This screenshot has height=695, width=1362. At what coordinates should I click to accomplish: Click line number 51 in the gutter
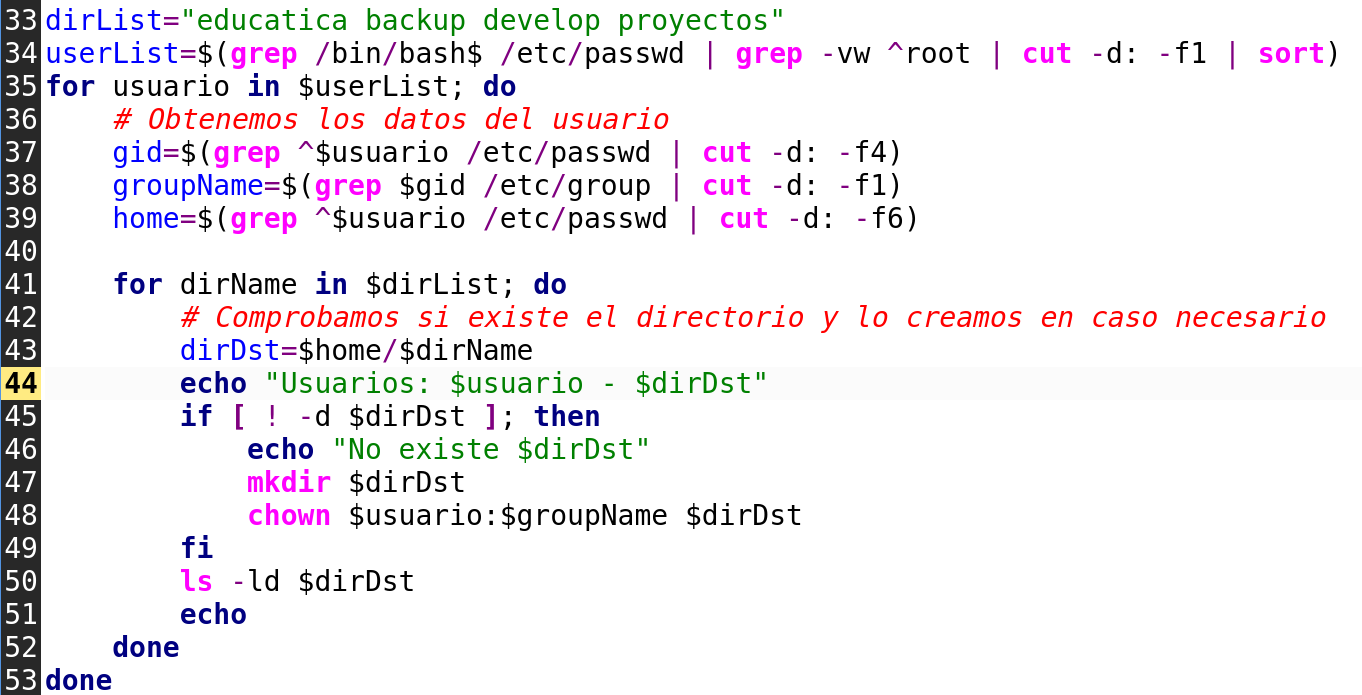(x=20, y=614)
